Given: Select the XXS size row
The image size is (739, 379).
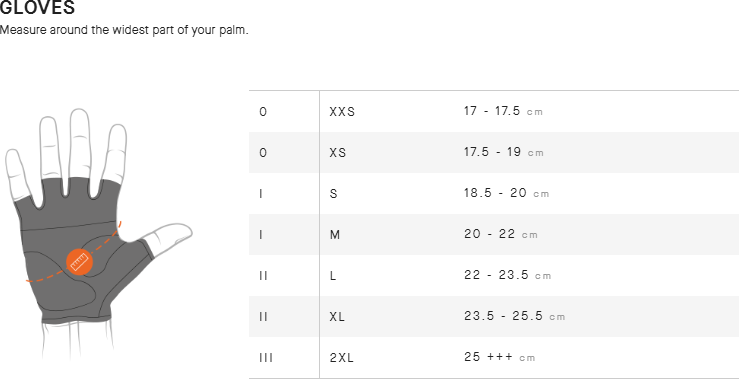Looking at the screenshot, I should point(494,112).
